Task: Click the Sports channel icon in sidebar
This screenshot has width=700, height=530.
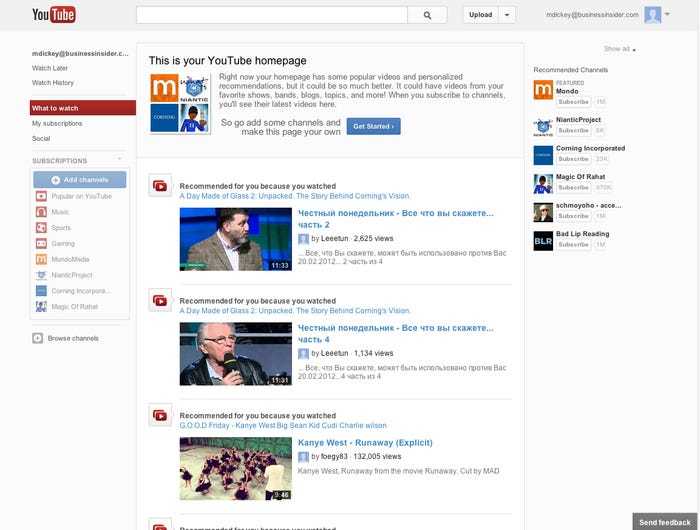Action: point(41,228)
